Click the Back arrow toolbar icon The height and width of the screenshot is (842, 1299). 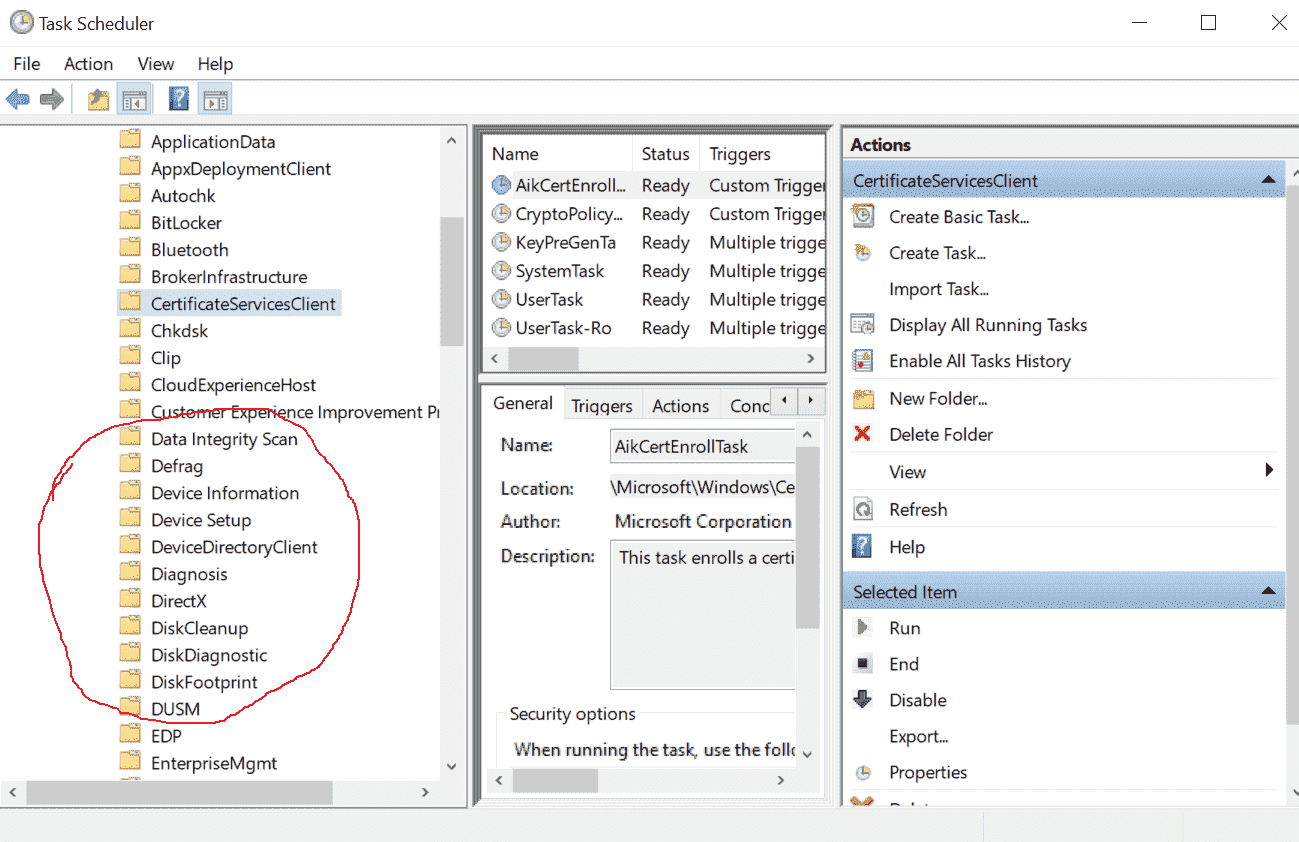tap(18, 99)
